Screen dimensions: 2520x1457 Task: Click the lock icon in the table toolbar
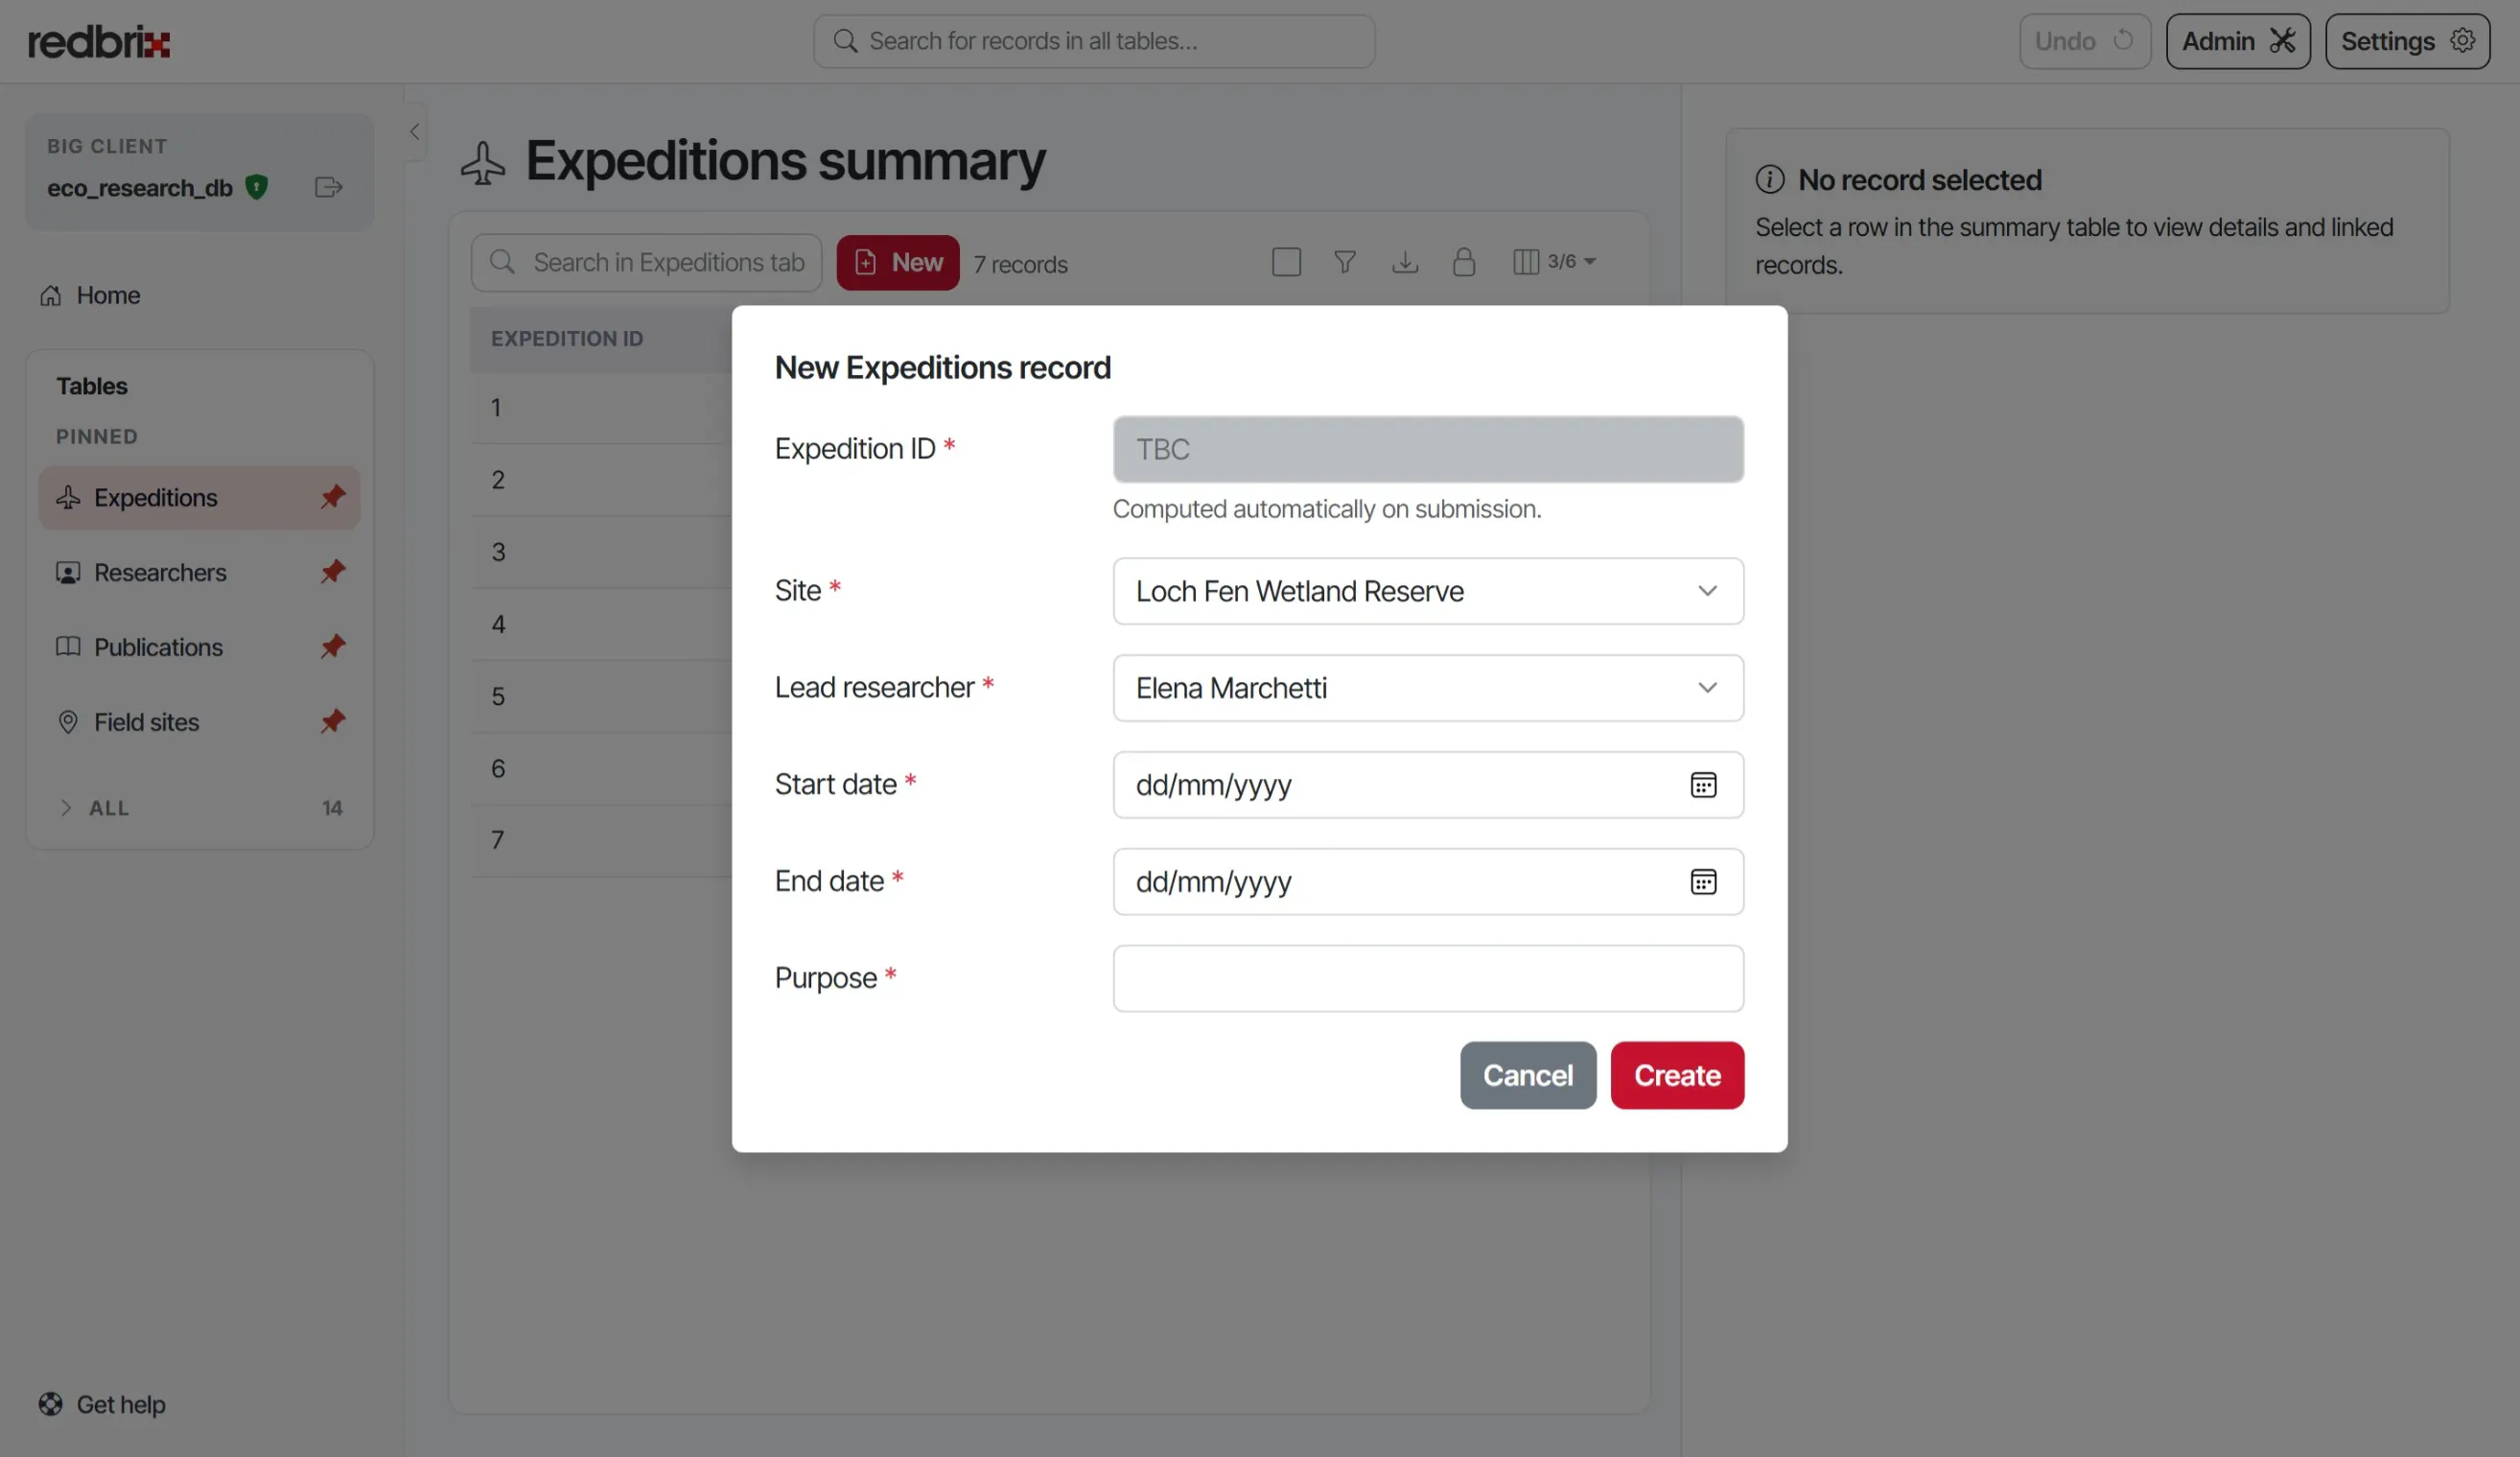(1464, 262)
